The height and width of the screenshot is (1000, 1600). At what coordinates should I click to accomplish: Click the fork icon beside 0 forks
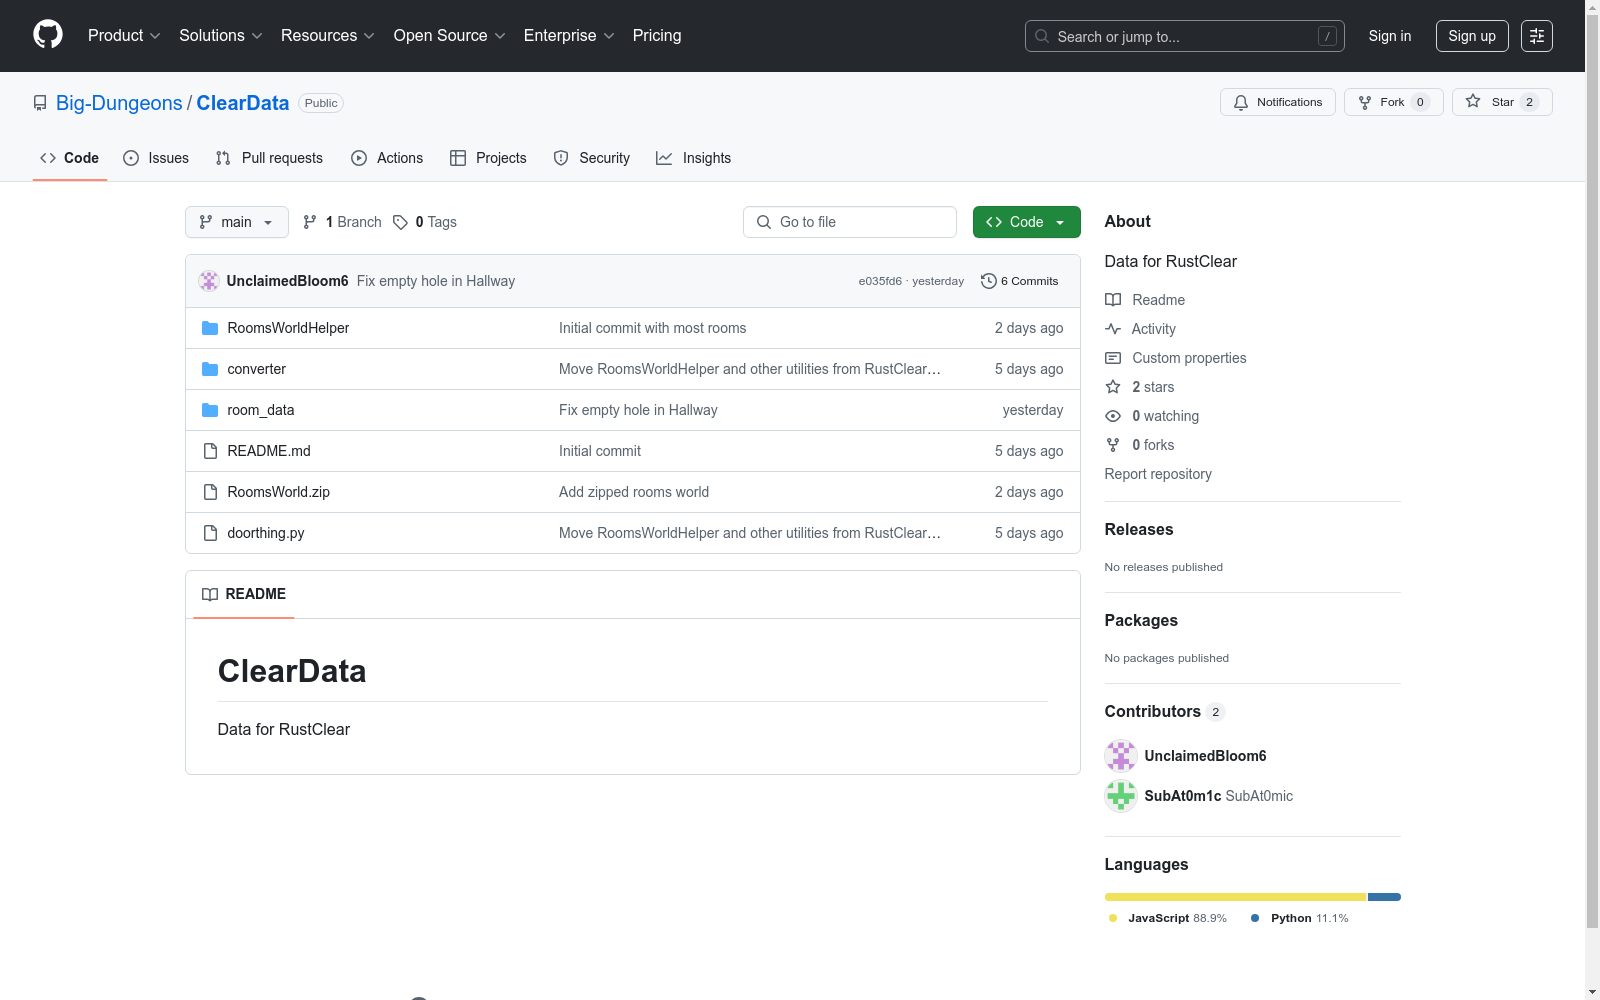pos(1113,445)
